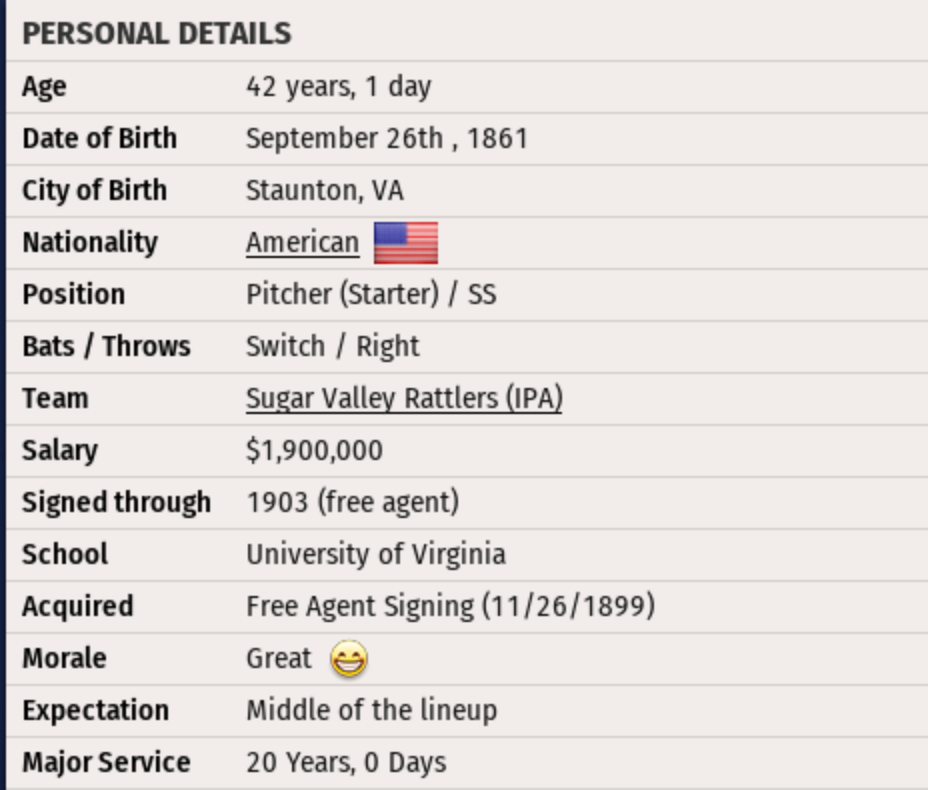Click the Great morale text
The width and height of the screenshot is (928, 790).
pos(279,658)
